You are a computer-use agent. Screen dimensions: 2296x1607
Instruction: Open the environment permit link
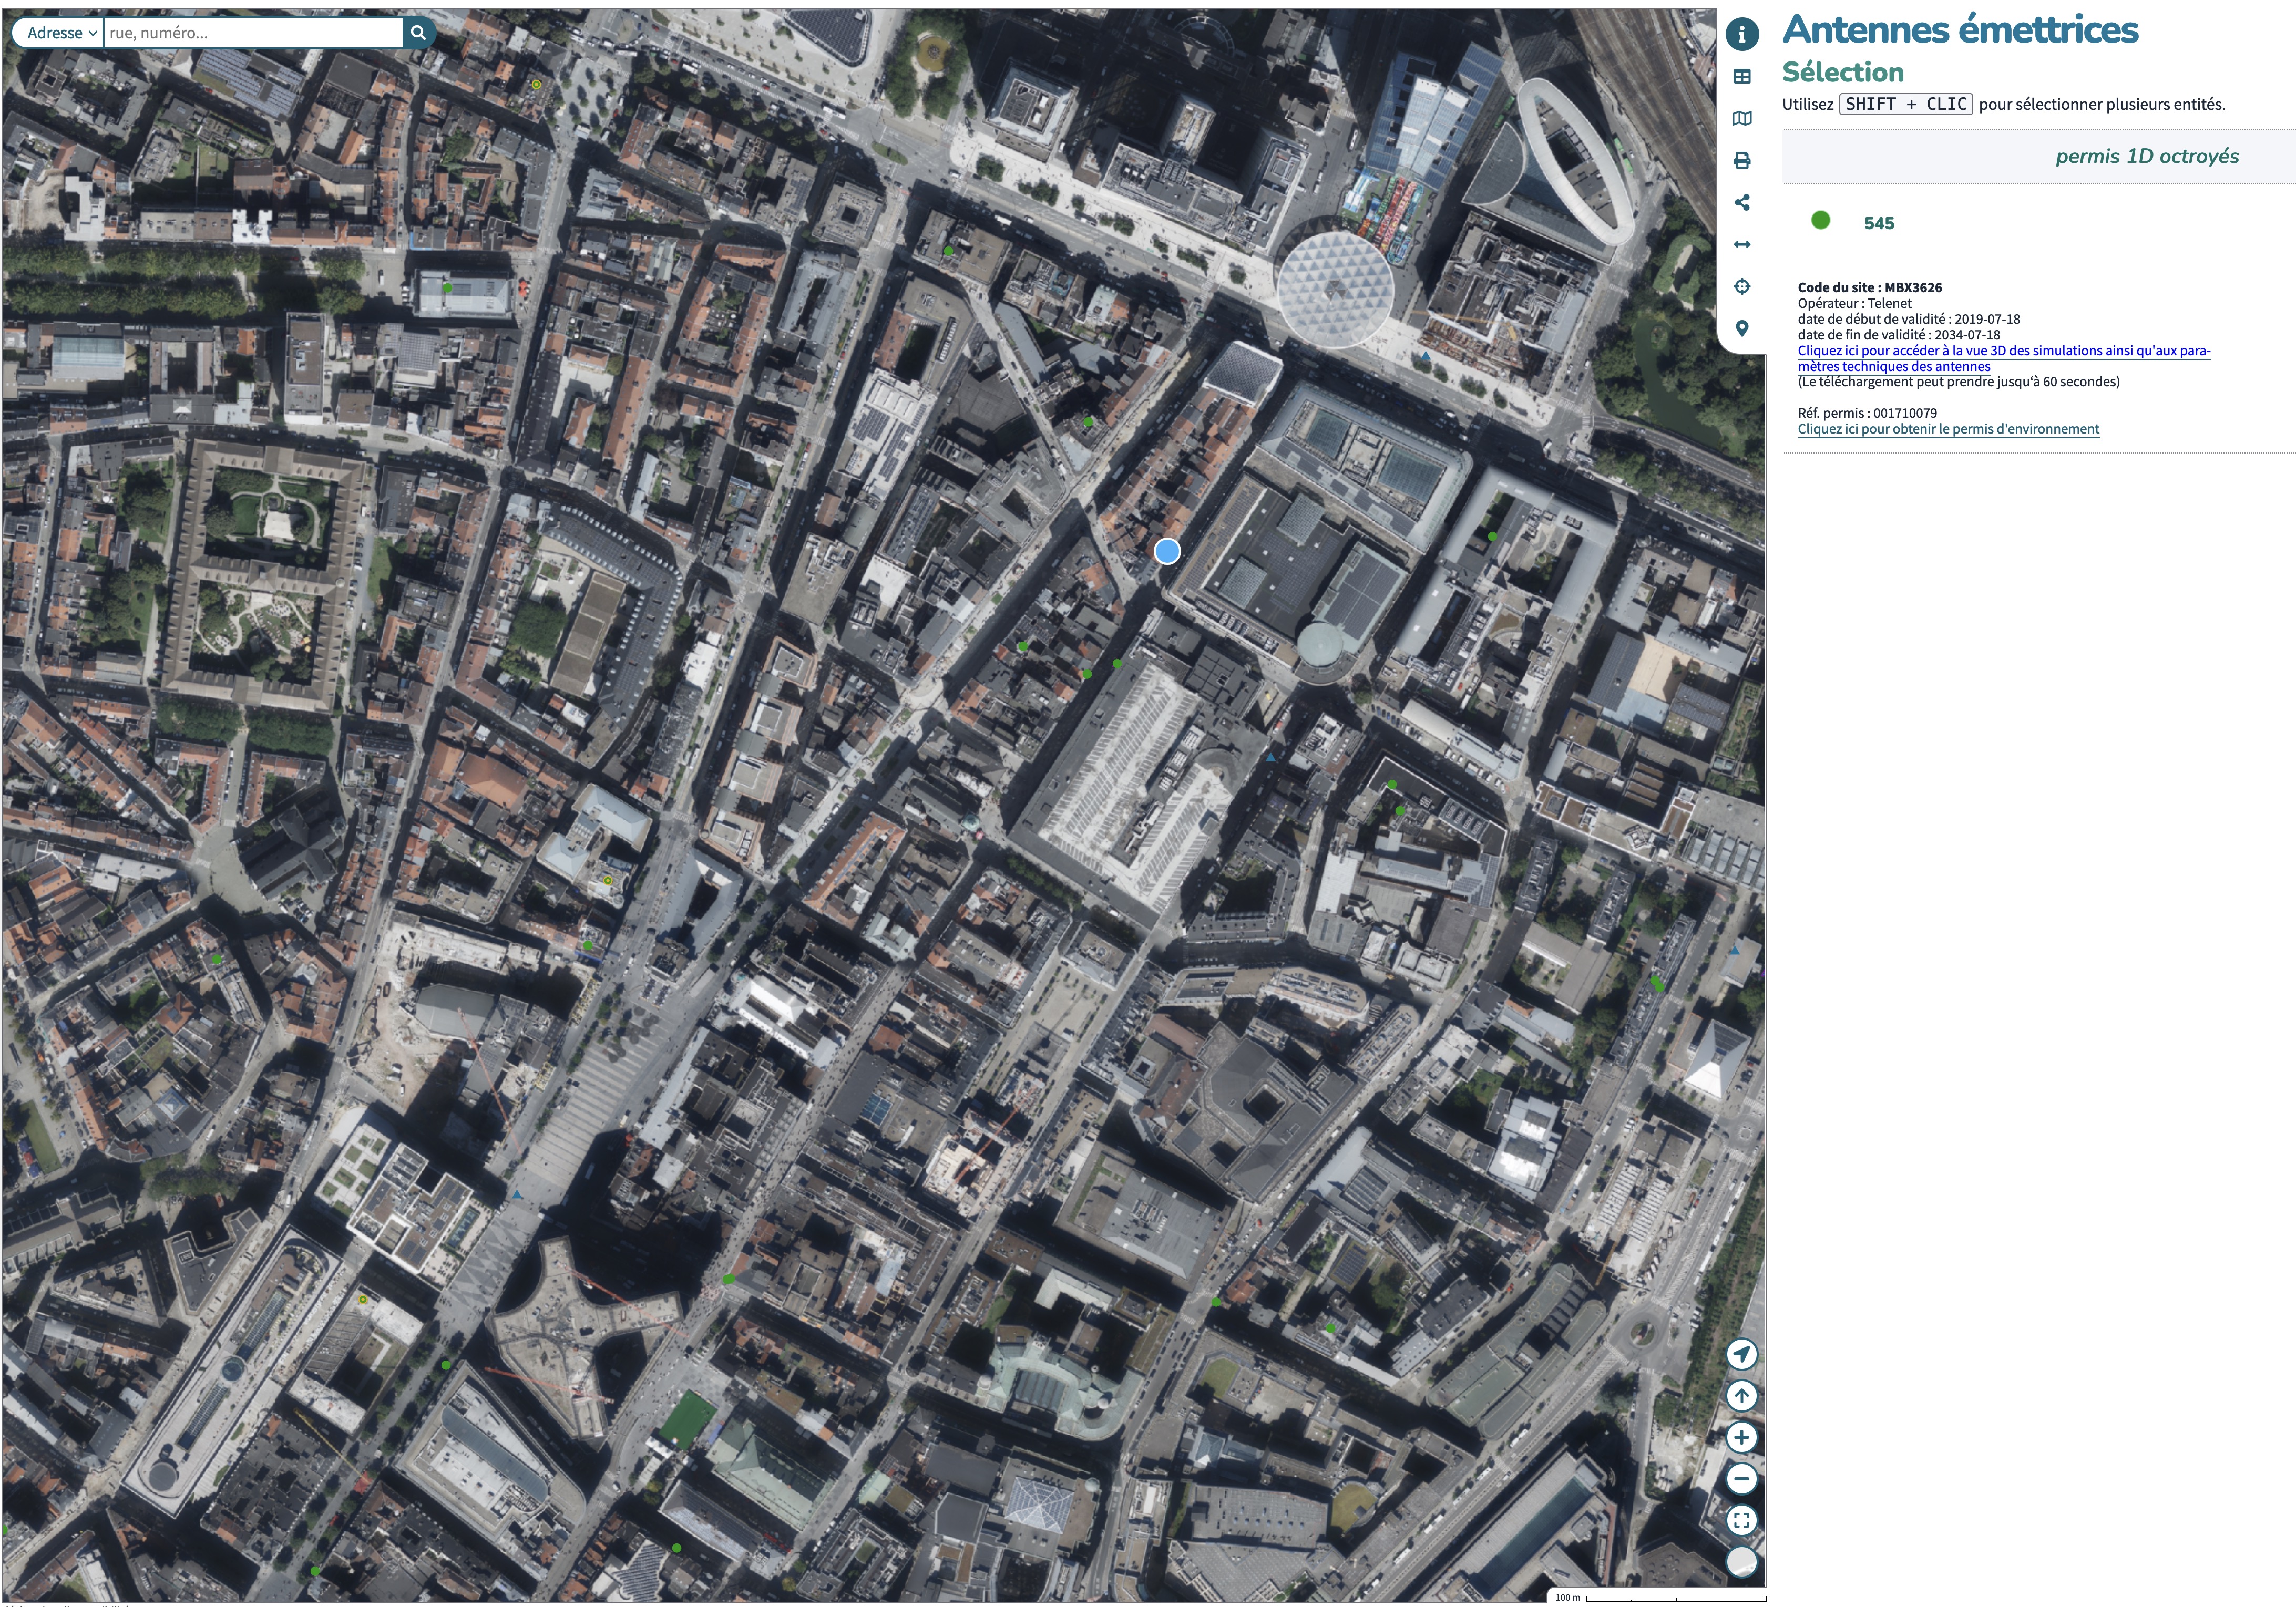click(1948, 429)
